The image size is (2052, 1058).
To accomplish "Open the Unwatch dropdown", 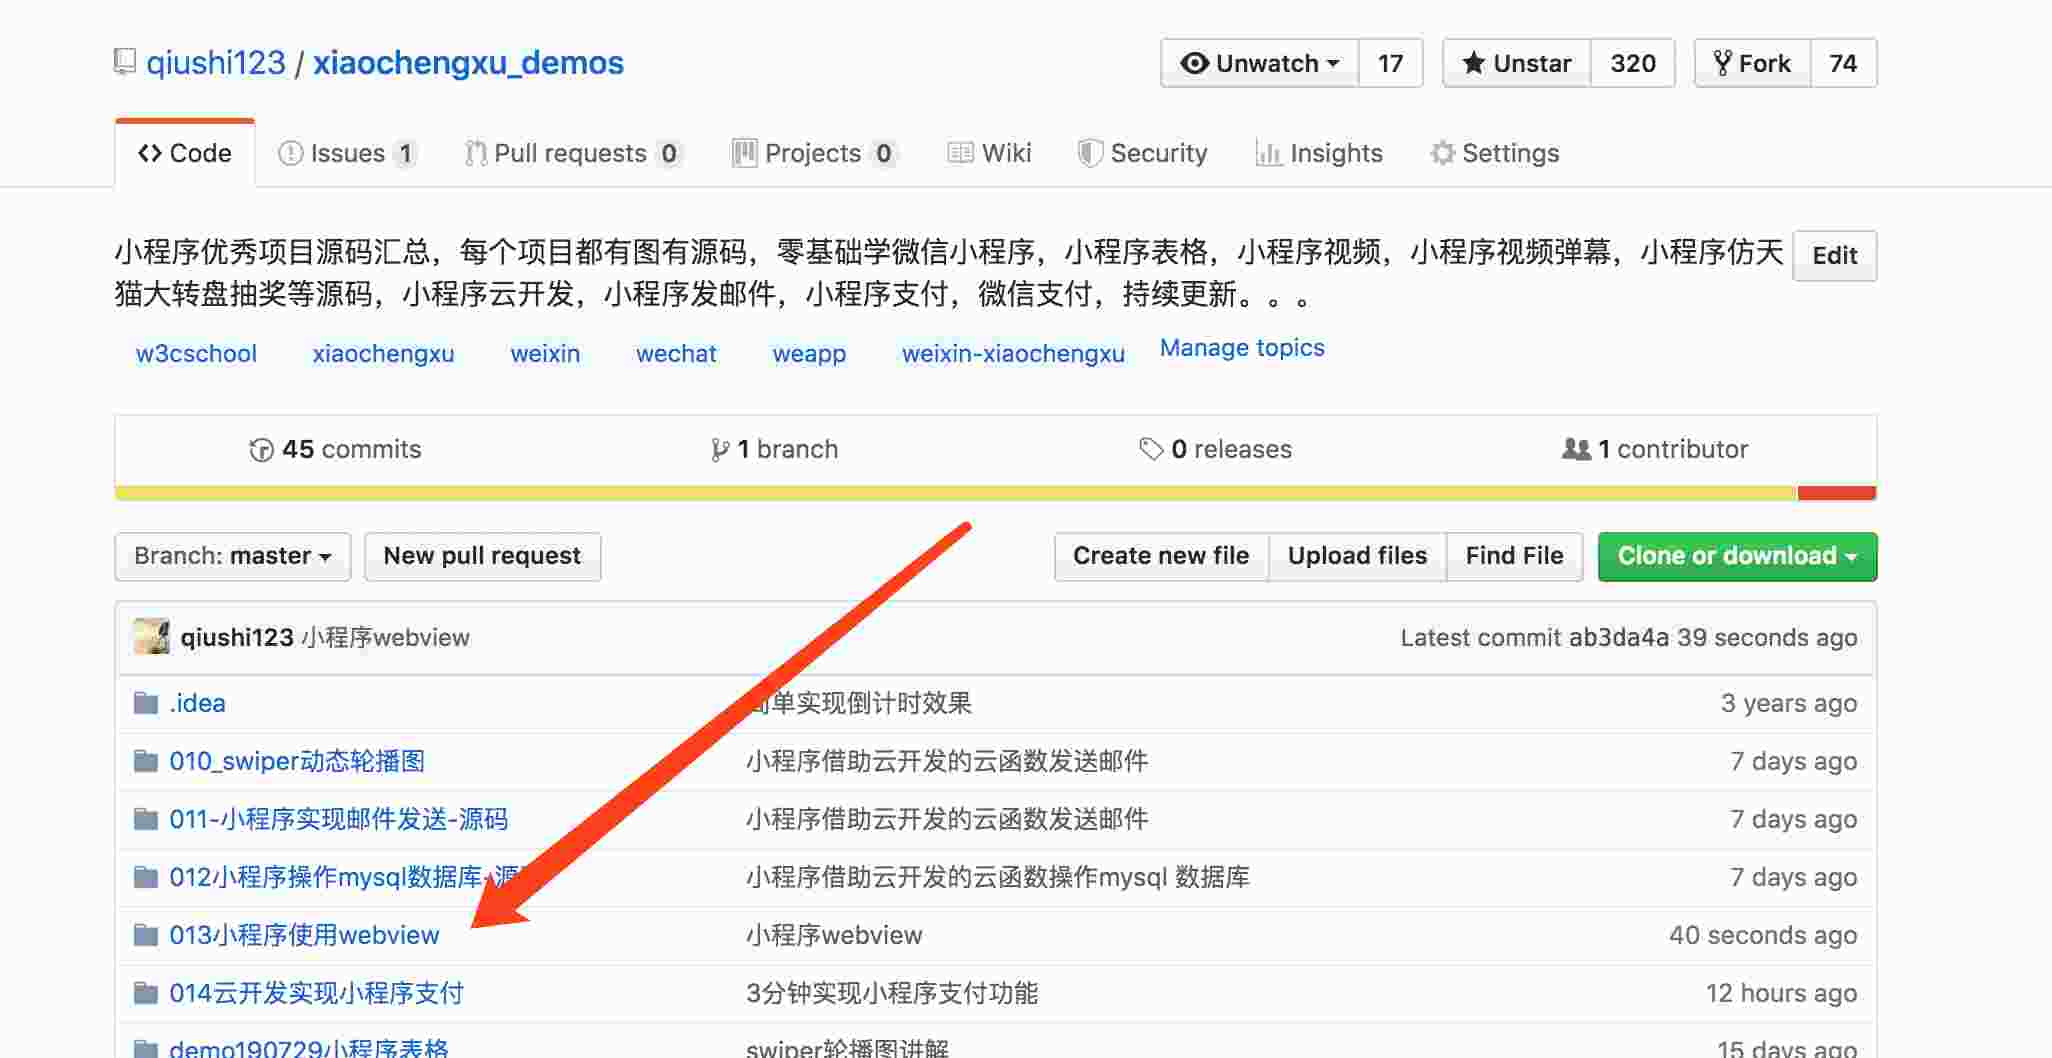I will pyautogui.click(x=1259, y=63).
